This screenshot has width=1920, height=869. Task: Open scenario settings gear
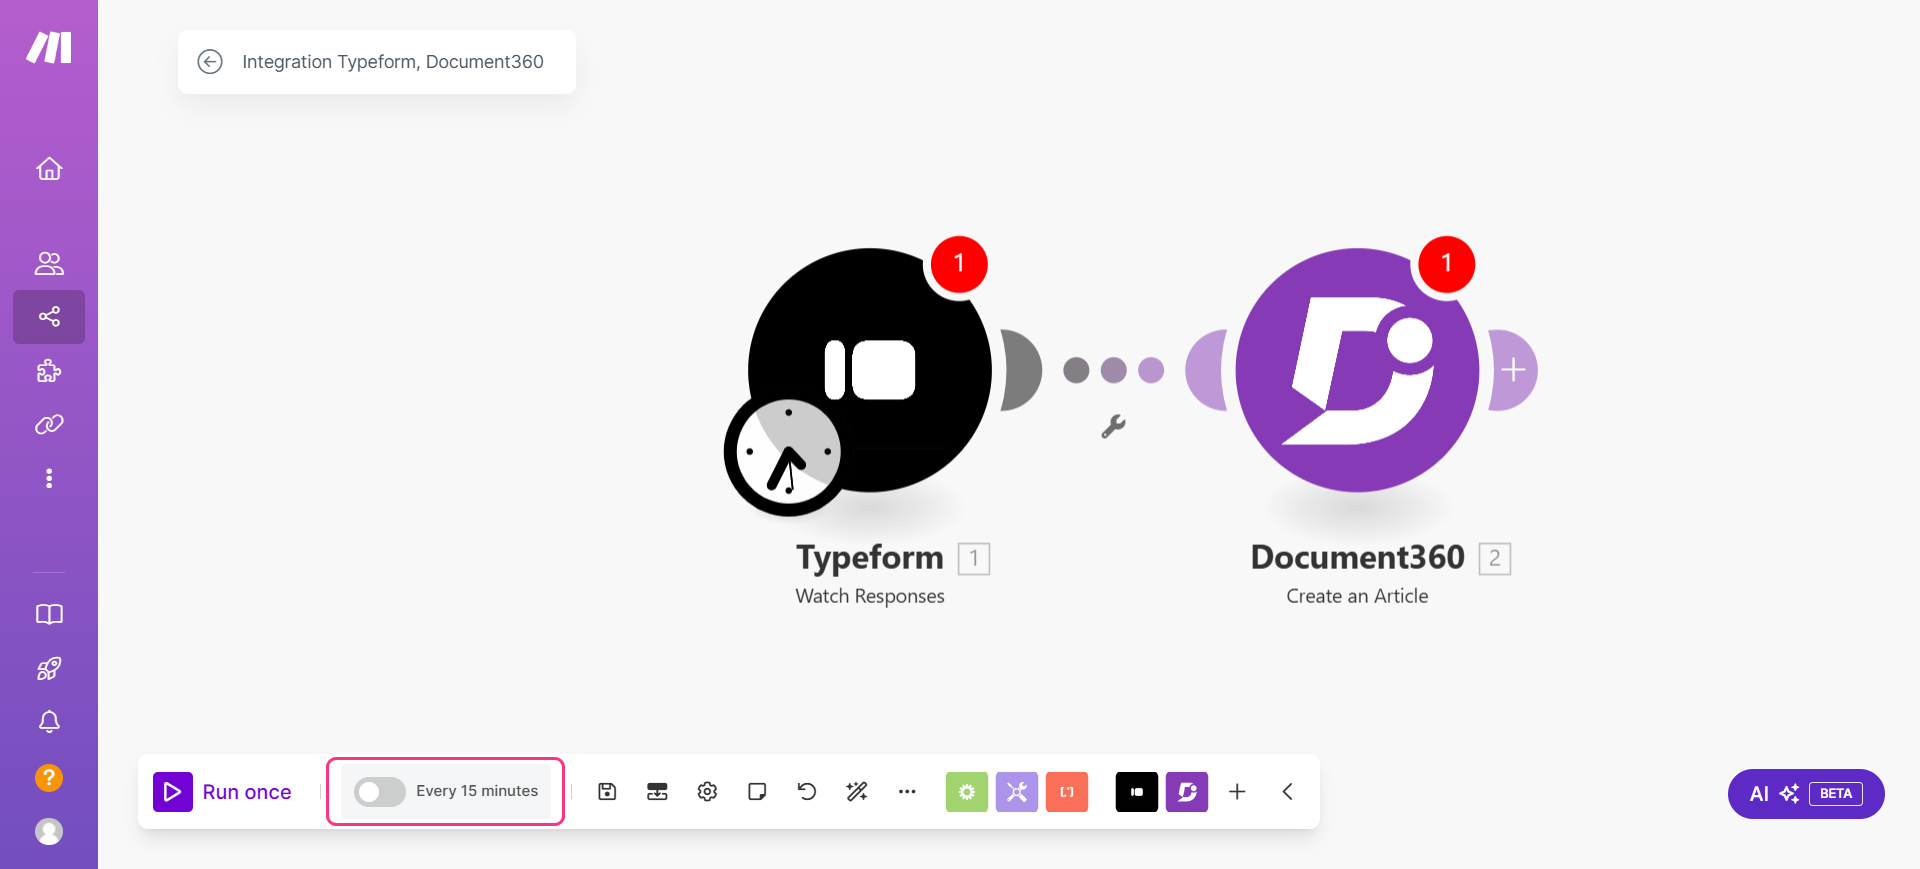click(707, 792)
